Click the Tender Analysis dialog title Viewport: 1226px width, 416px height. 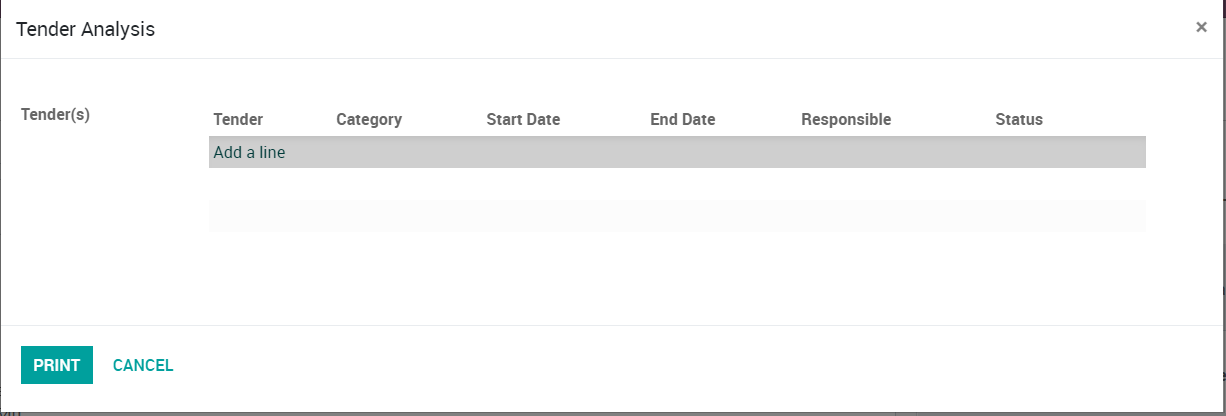(85, 30)
